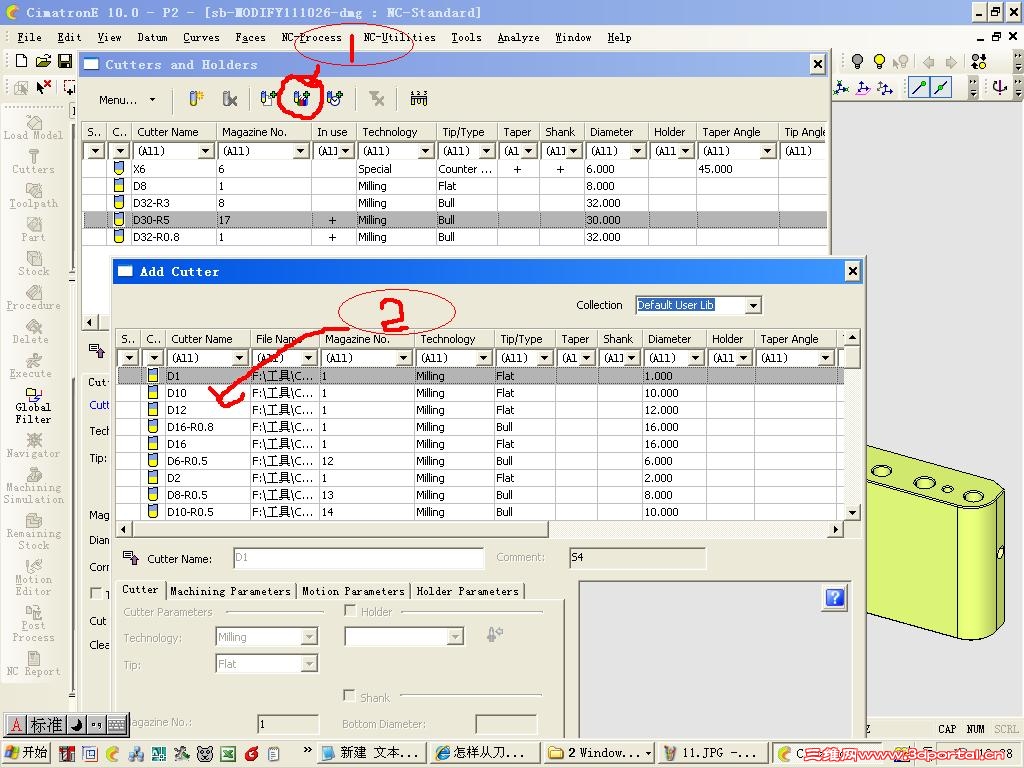The image size is (1024, 768).
Task: Toggle the Holder checkbox
Action: click(350, 611)
